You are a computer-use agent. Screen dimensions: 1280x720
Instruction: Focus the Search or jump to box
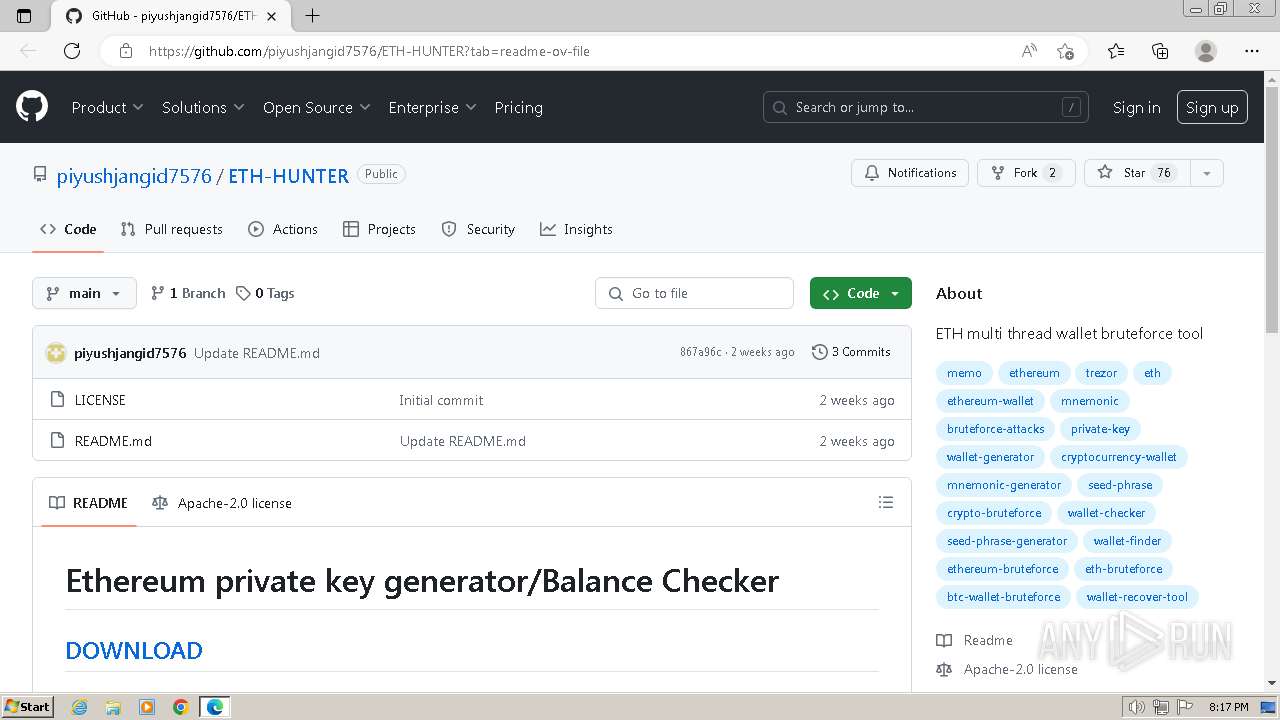pos(925,107)
